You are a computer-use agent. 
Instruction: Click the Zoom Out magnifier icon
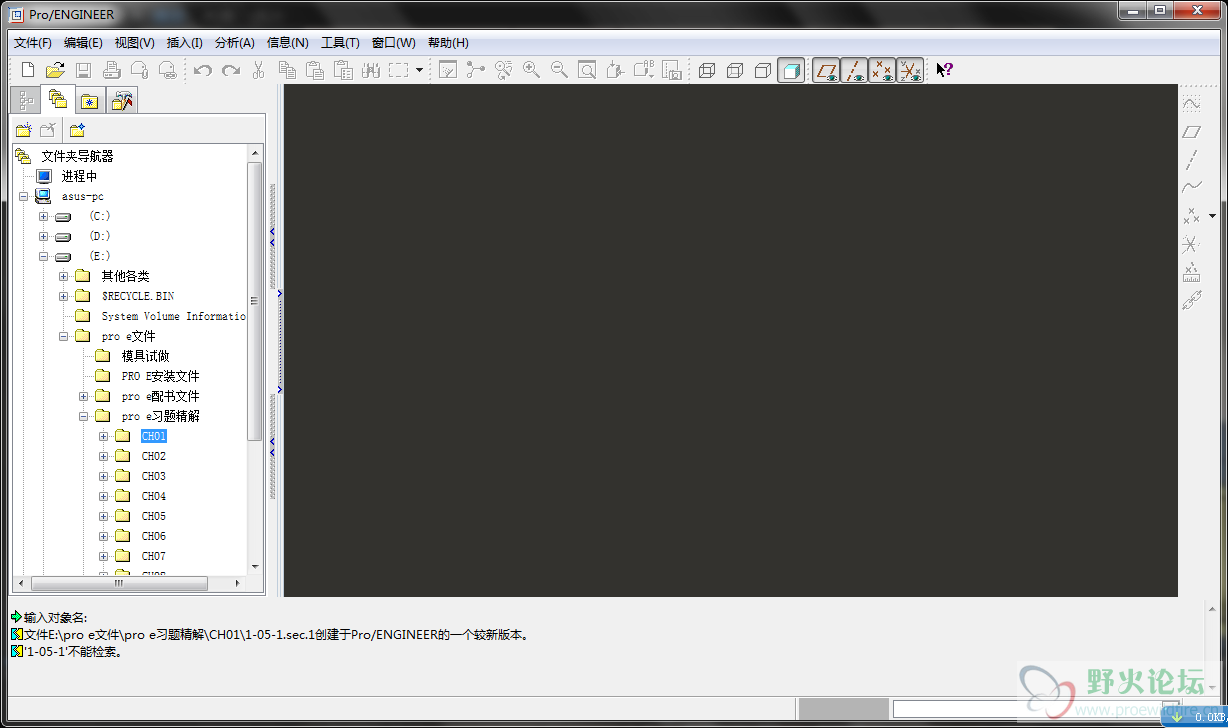point(559,70)
